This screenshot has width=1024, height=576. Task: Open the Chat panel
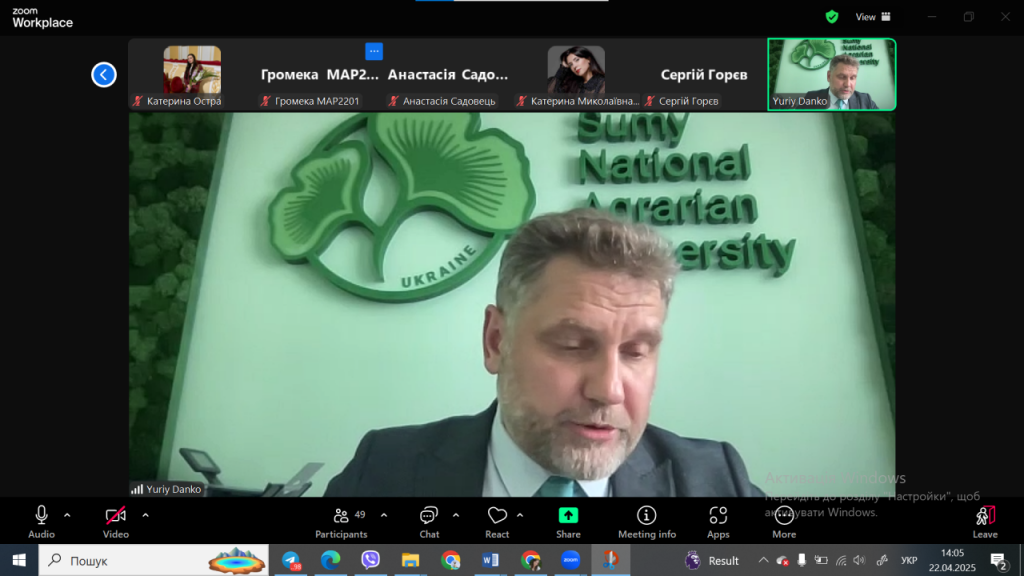[429, 522]
